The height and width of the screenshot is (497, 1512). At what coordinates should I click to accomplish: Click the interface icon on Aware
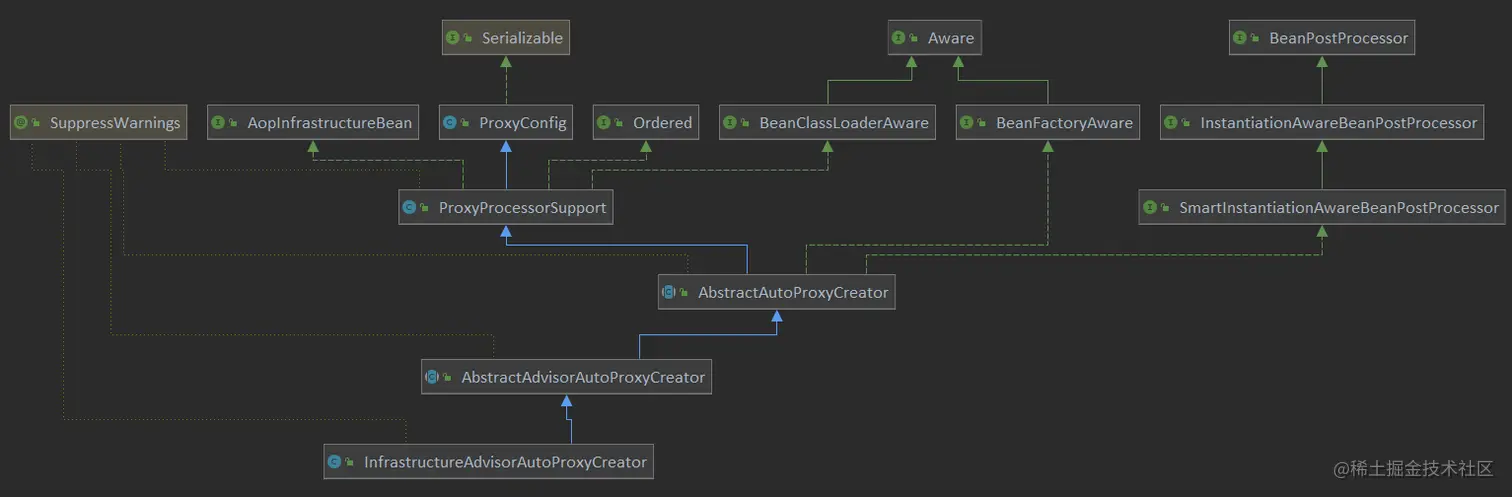pos(898,38)
